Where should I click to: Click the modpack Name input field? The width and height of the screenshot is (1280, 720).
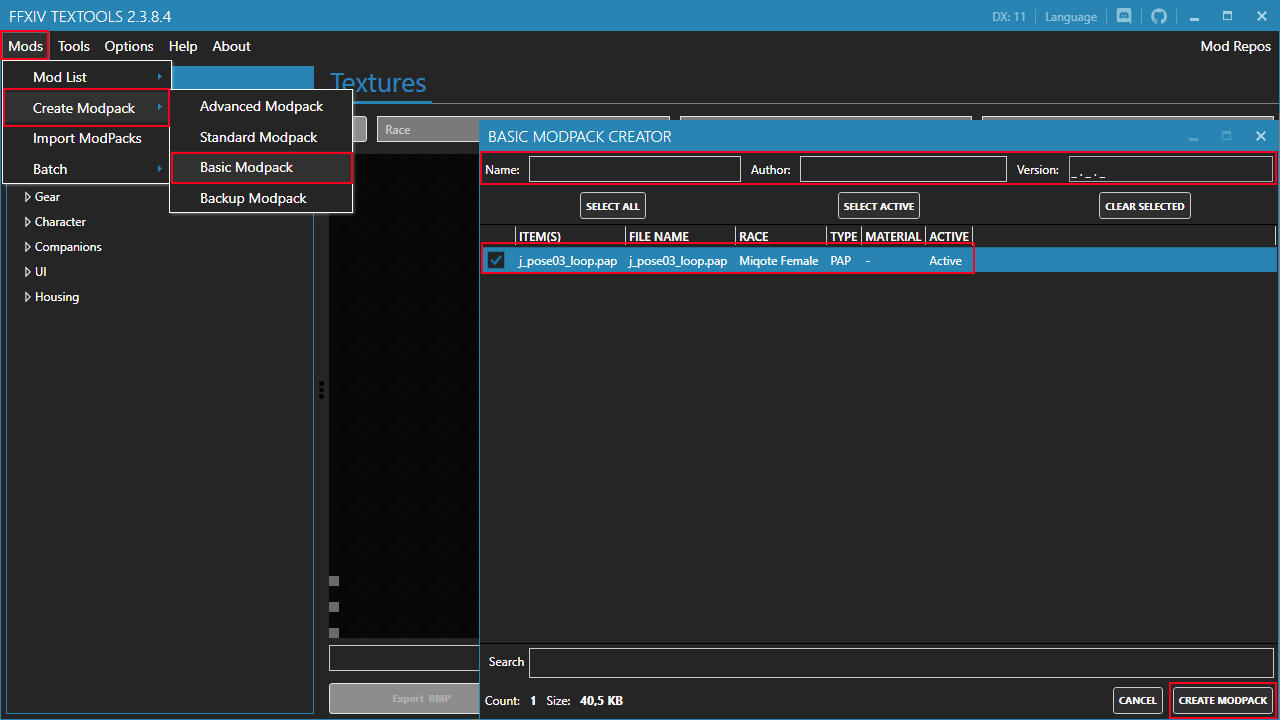point(634,169)
